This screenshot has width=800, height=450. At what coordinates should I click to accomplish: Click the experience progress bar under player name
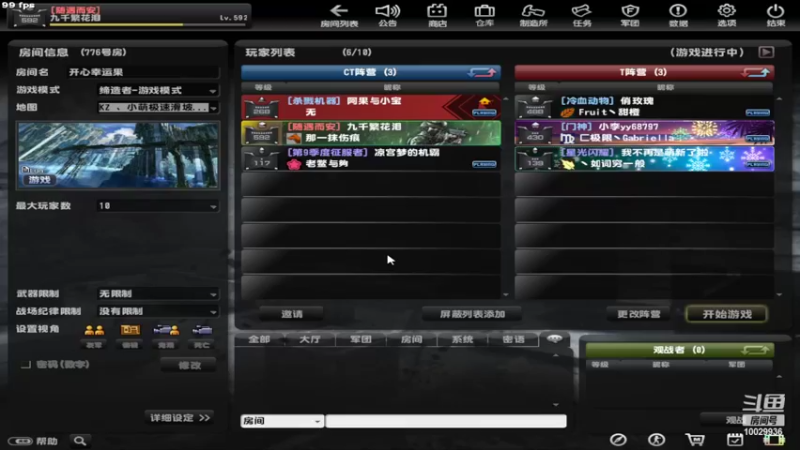pyautogui.click(x=149, y=24)
